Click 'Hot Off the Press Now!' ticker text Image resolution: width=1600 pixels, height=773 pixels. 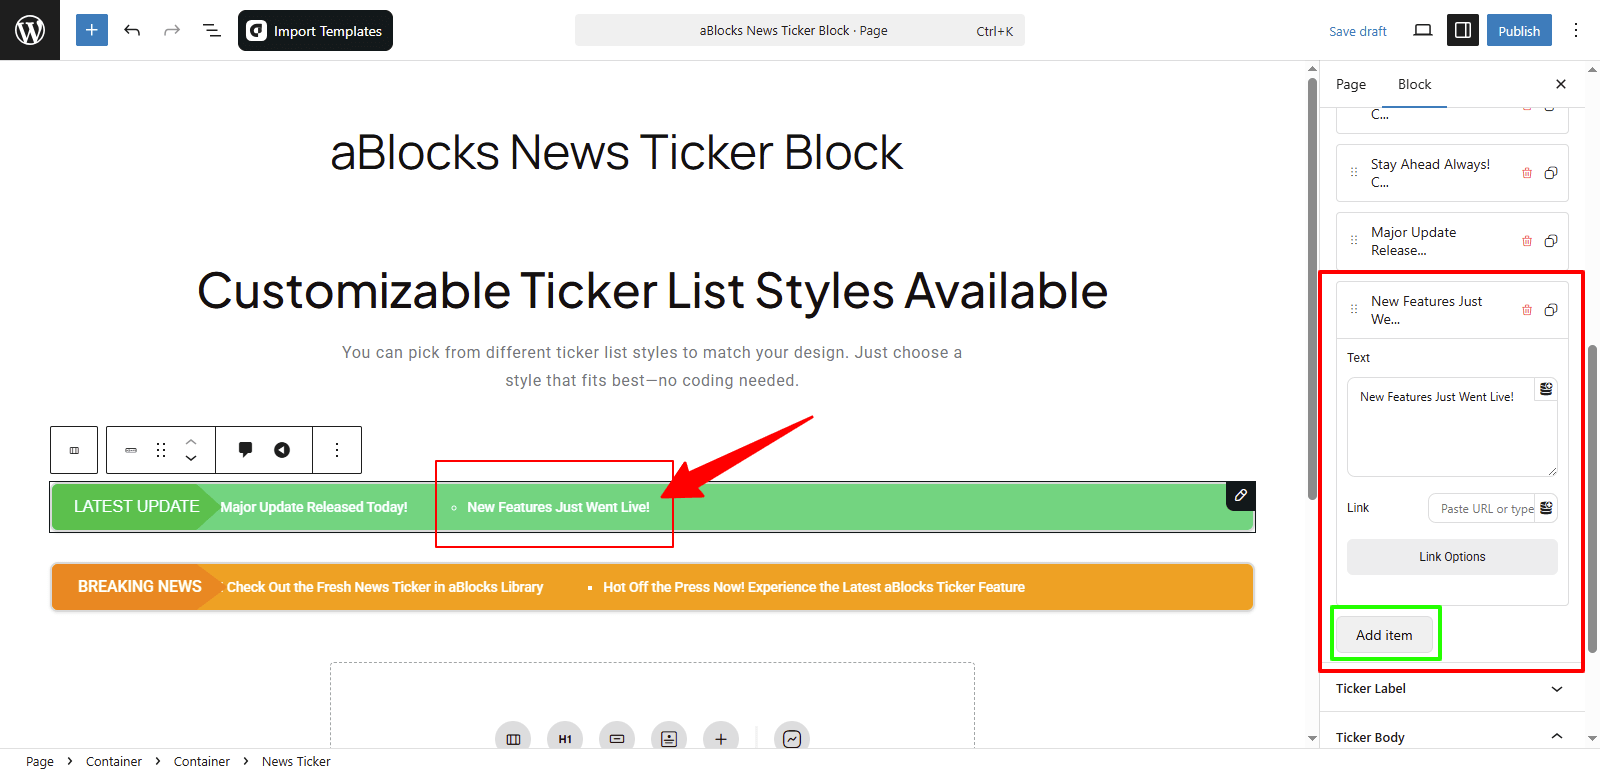pos(814,587)
